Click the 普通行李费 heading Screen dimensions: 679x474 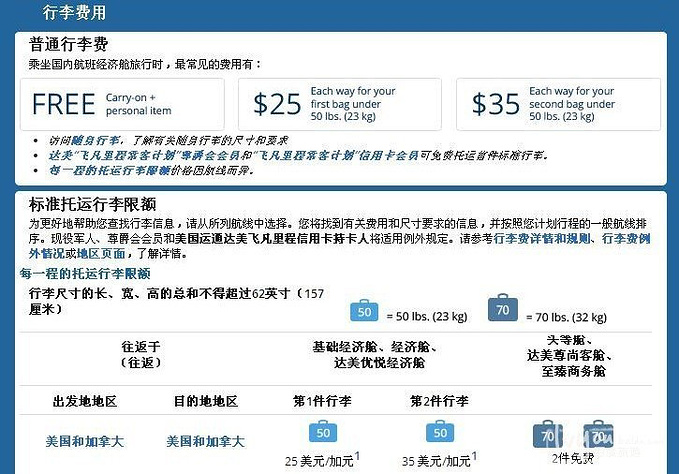click(68, 44)
